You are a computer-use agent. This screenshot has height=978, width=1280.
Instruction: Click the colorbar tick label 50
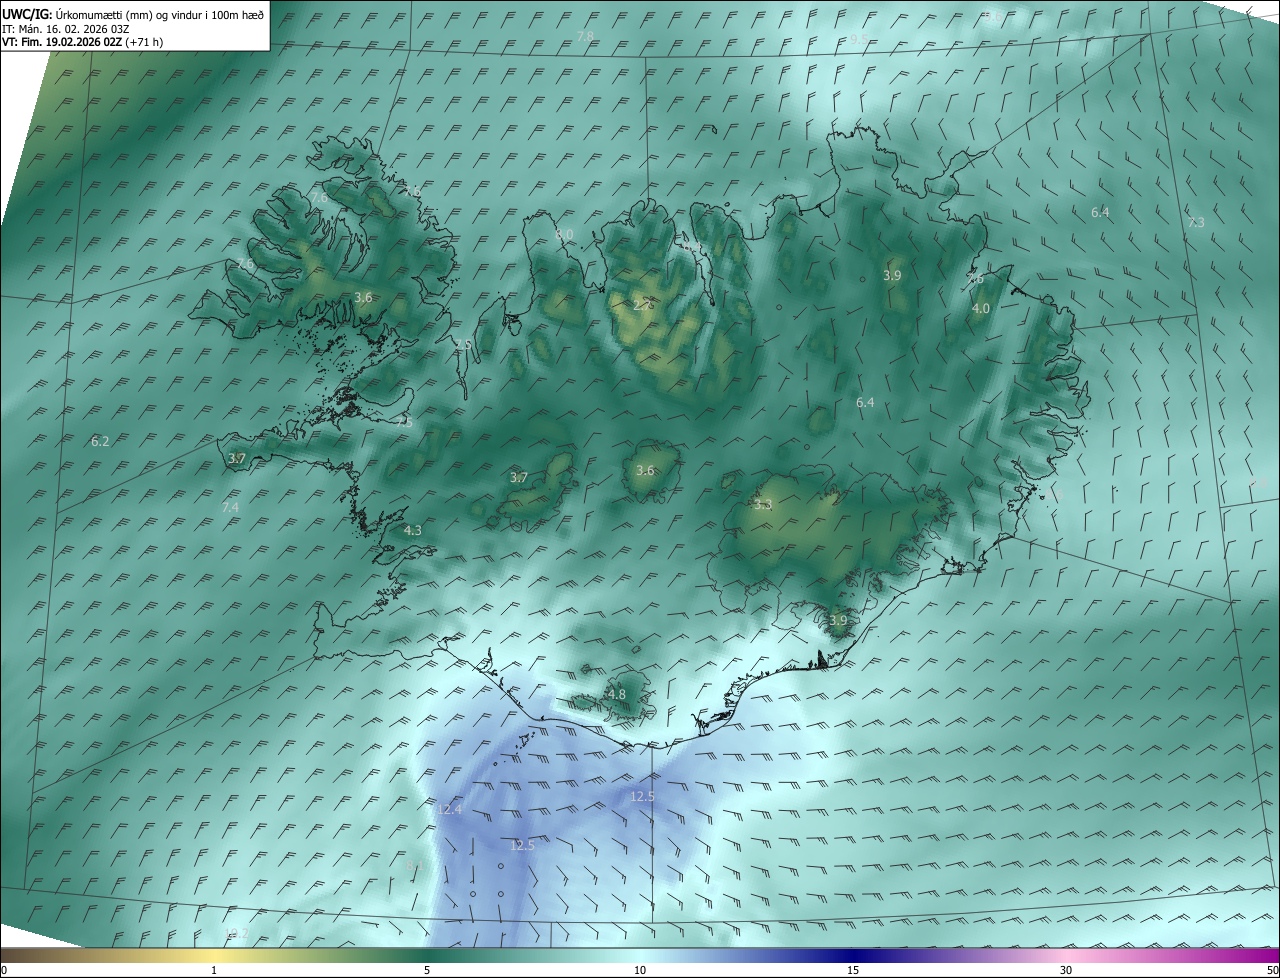click(1272, 970)
